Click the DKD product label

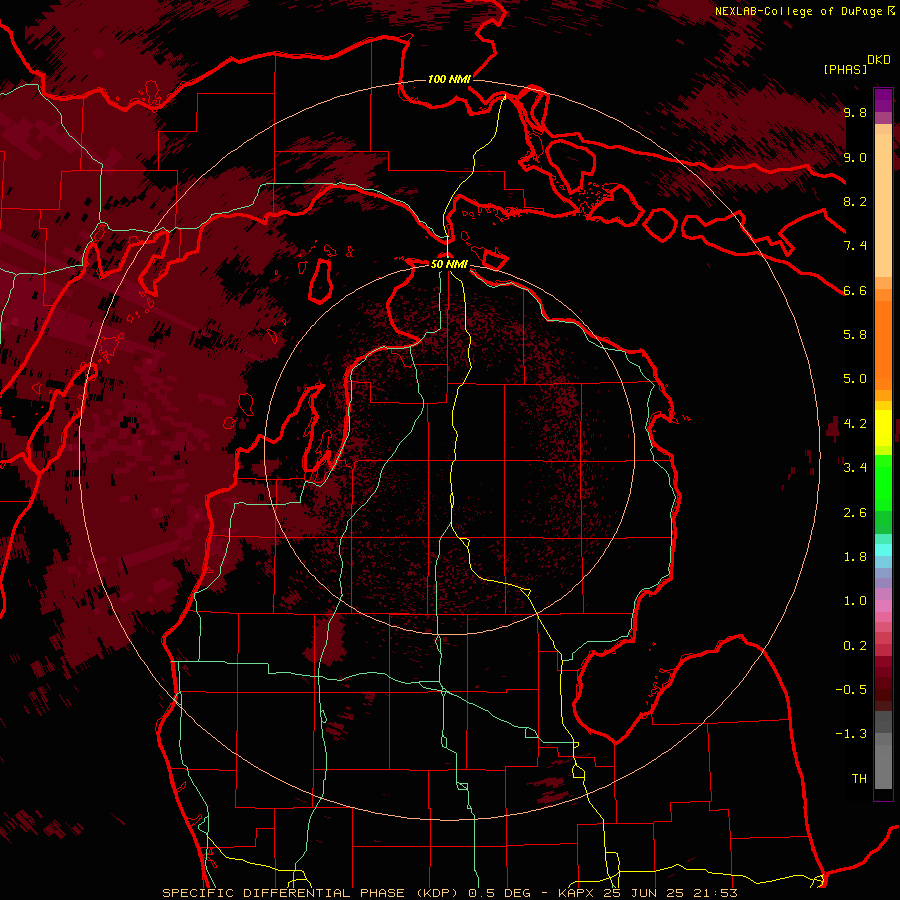click(879, 60)
